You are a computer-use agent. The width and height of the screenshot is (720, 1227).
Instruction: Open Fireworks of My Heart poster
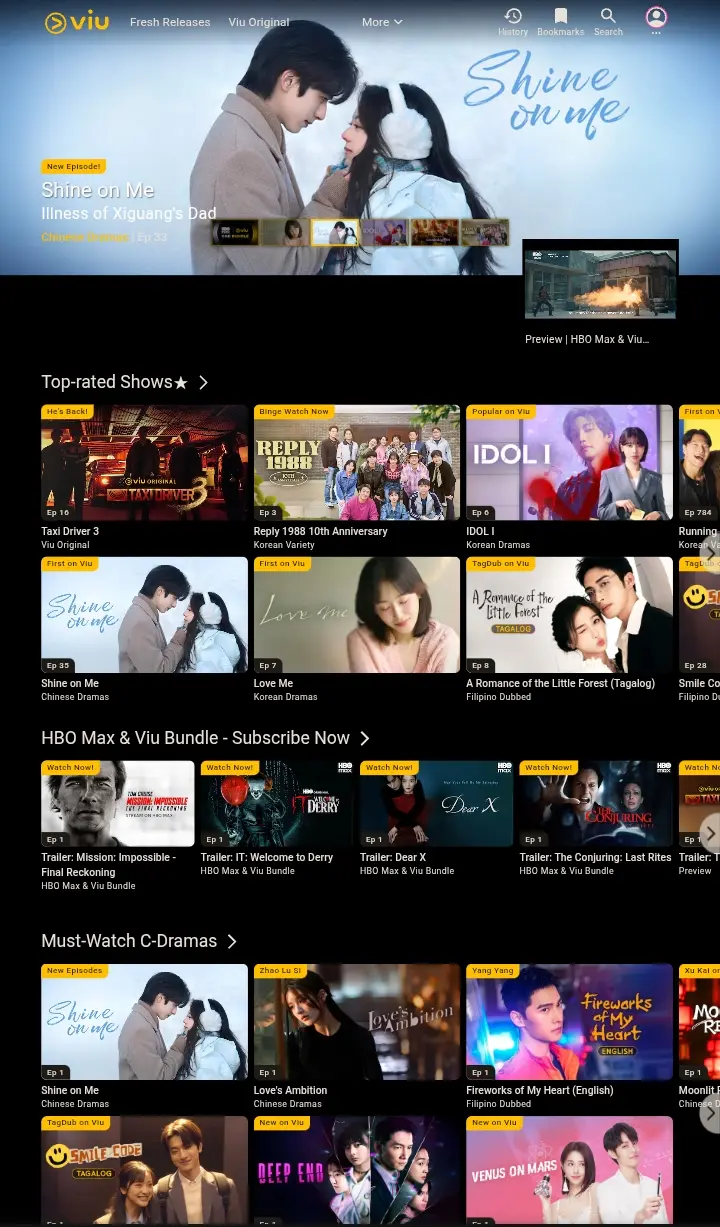pos(569,1022)
